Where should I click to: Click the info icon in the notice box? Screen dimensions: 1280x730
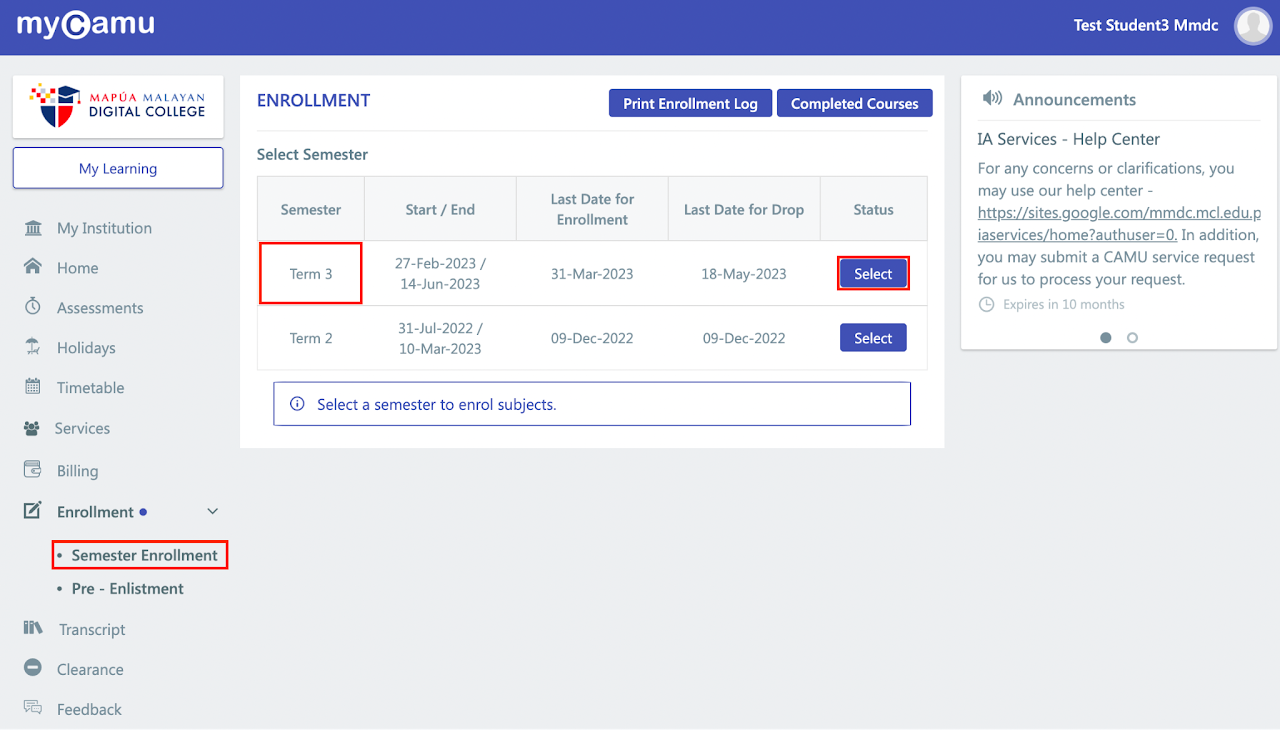[297, 404]
